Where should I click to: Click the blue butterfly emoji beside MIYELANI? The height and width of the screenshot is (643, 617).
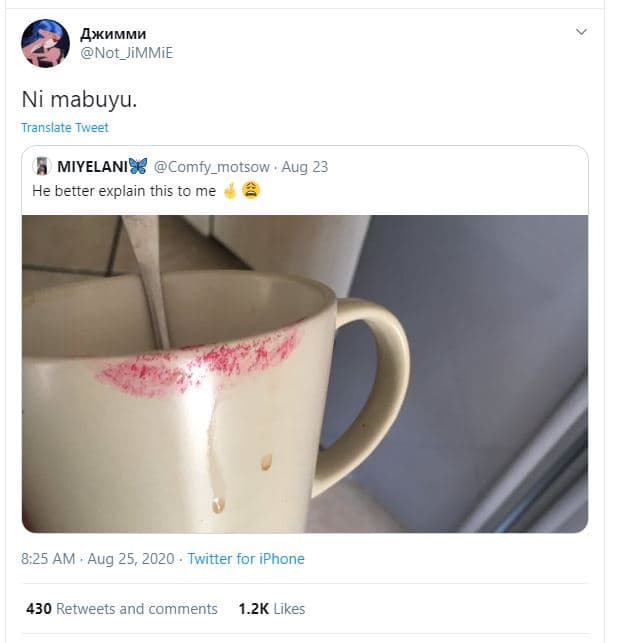tap(138, 166)
